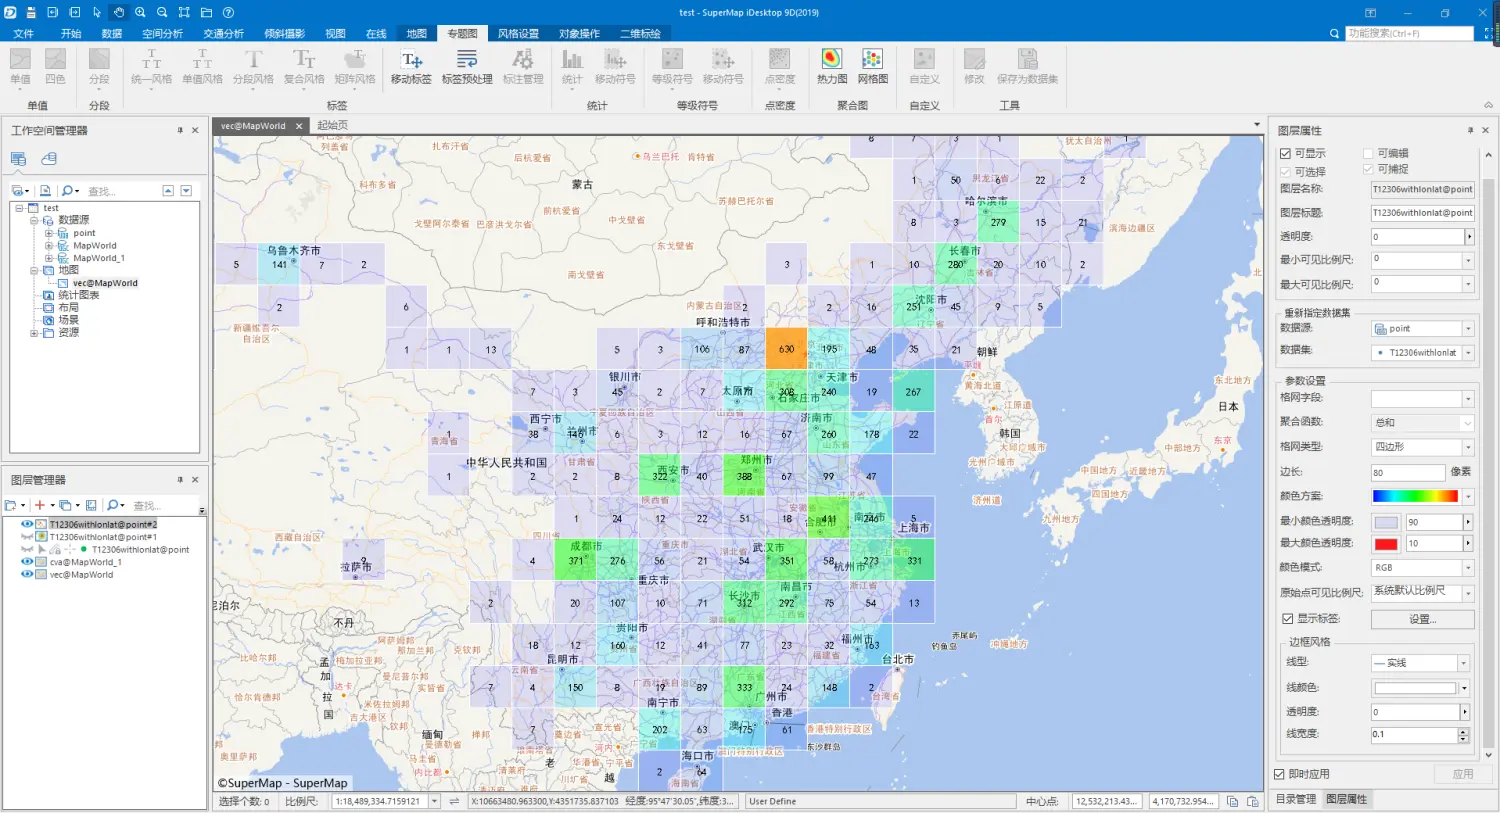Click the save icon in title bar
This screenshot has width=1500, height=813.
click(31, 13)
